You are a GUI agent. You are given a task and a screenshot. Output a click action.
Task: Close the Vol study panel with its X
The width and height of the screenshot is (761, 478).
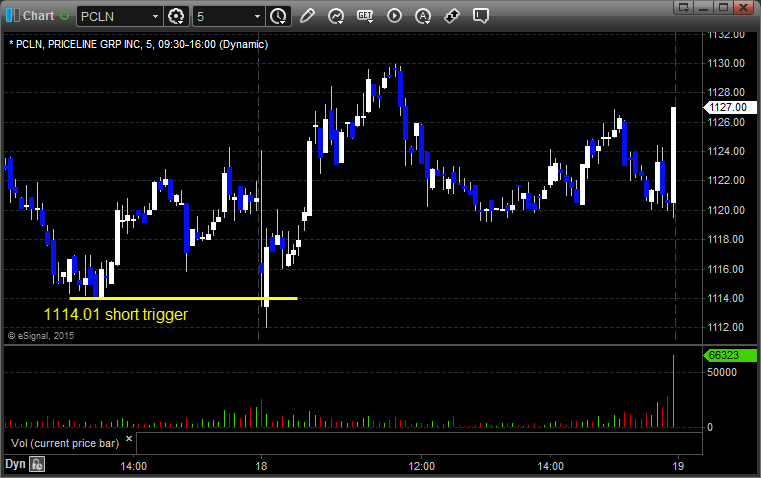(x=129, y=439)
